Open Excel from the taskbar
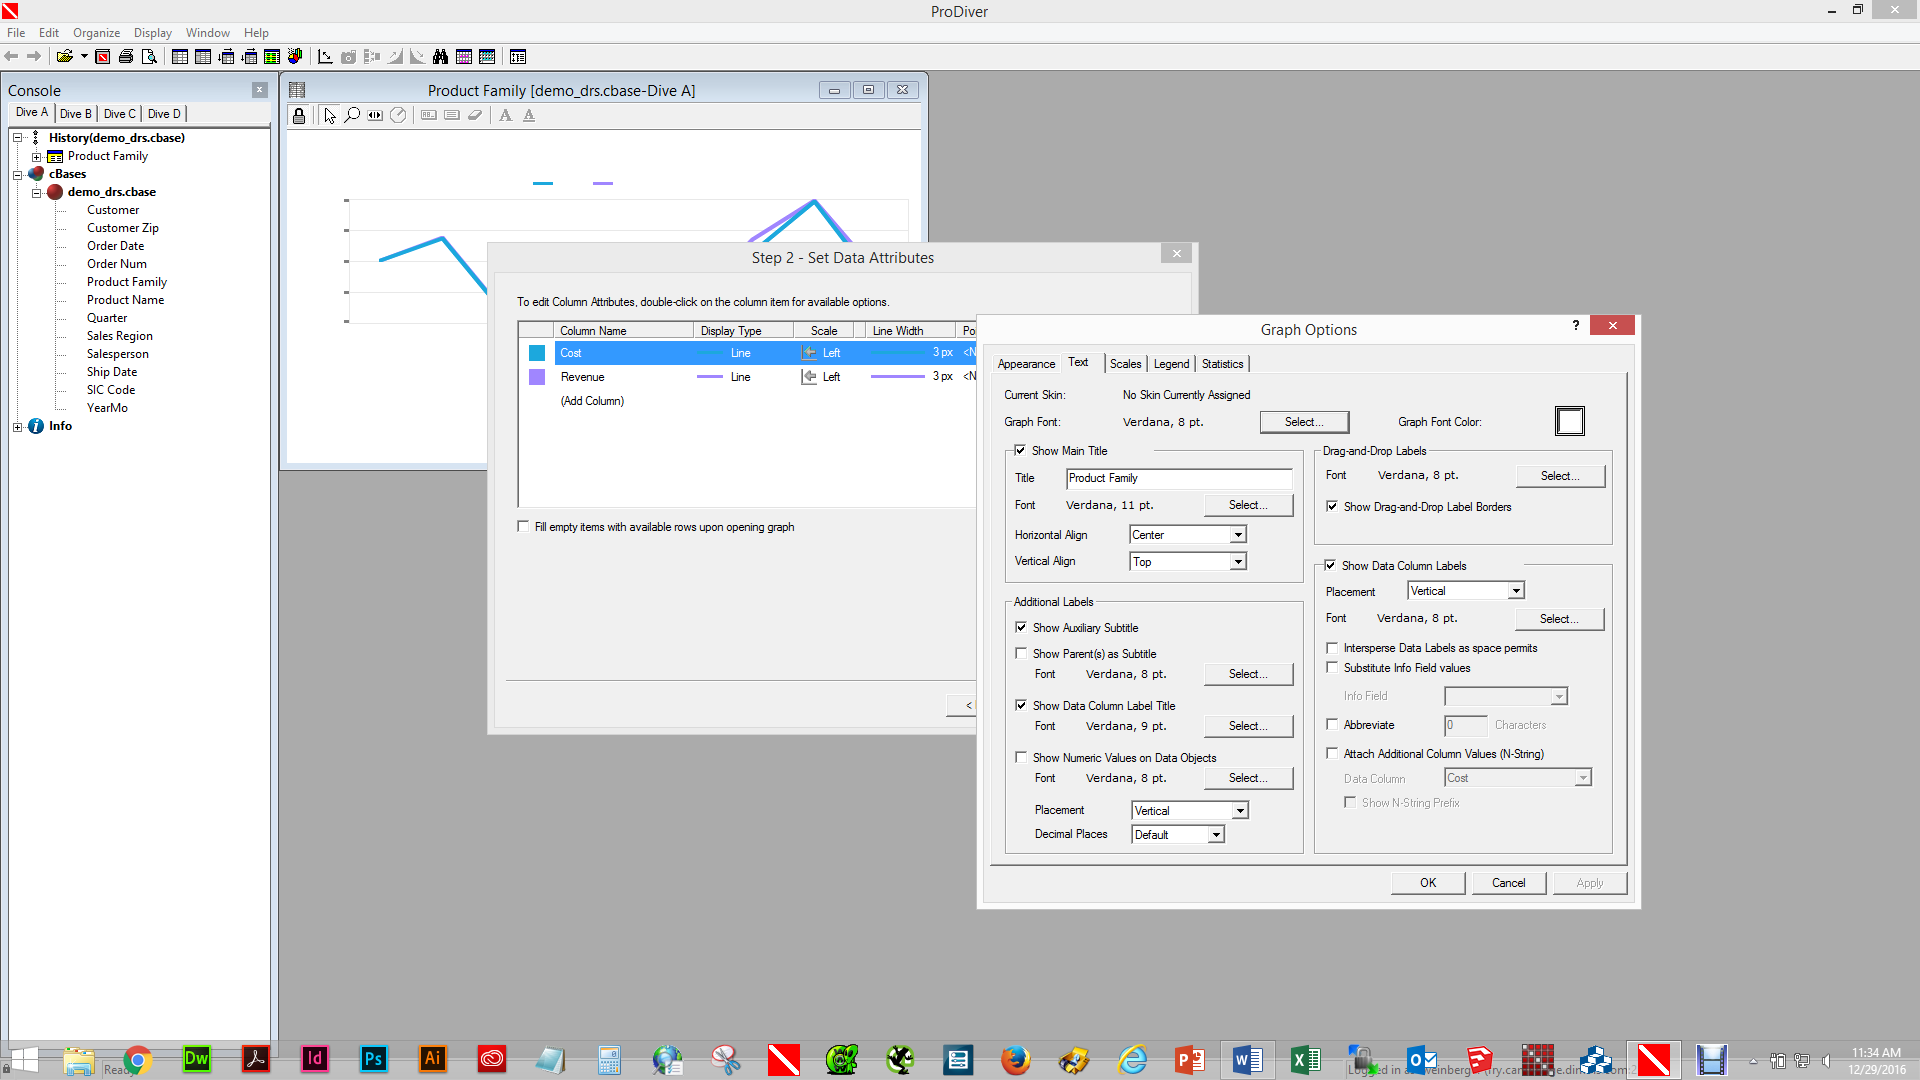The width and height of the screenshot is (1920, 1080). (1305, 1059)
